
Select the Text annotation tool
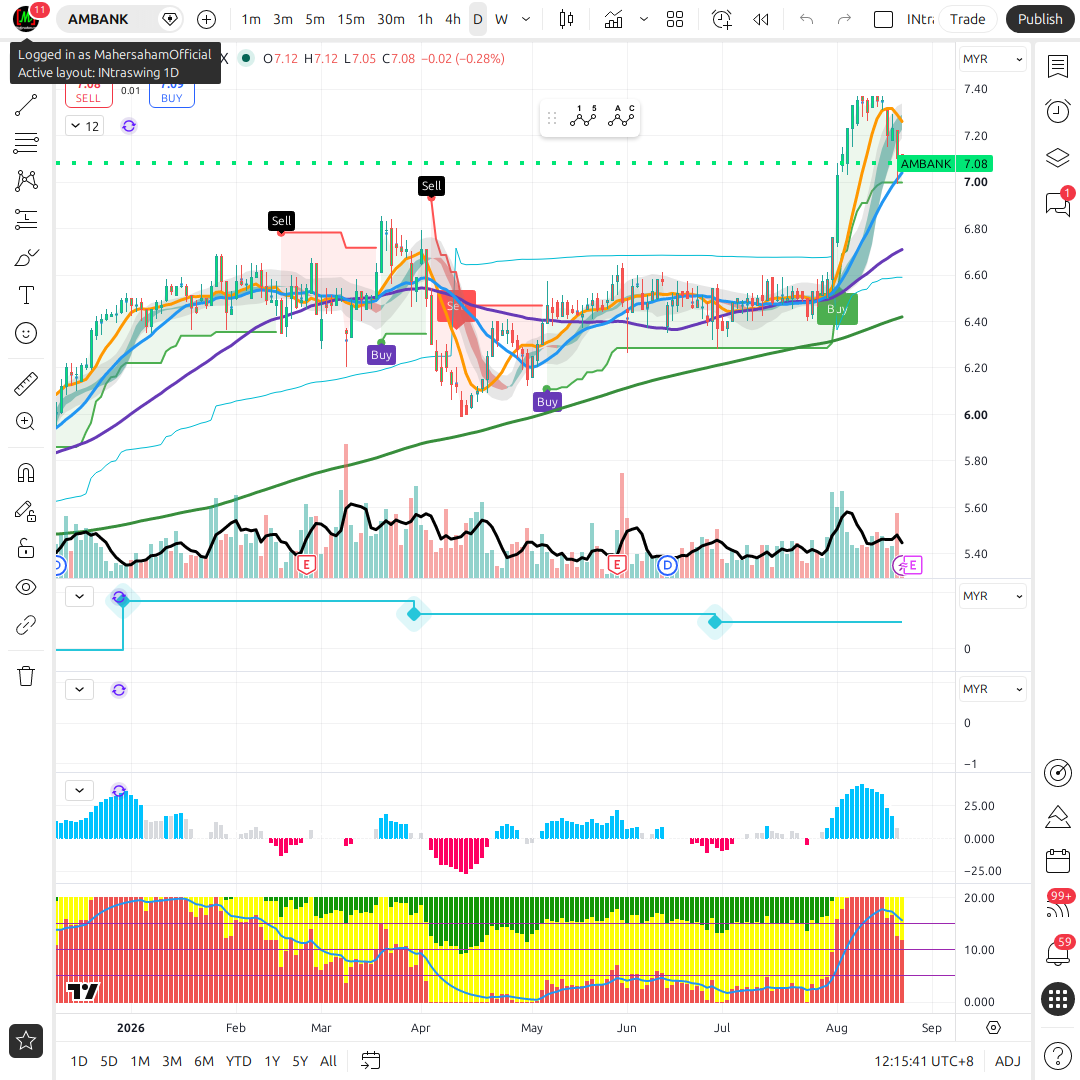(x=26, y=295)
